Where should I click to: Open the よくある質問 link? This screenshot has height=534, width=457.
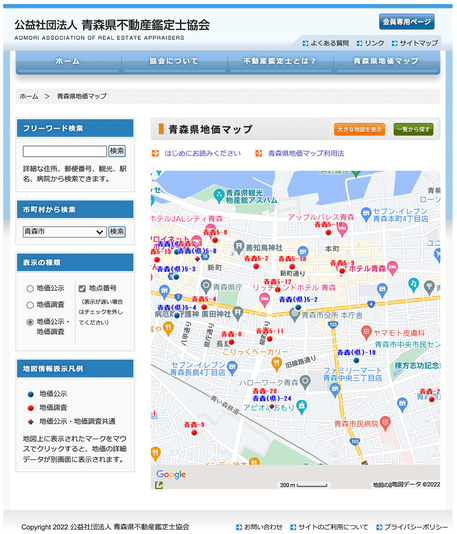pyautogui.click(x=326, y=43)
